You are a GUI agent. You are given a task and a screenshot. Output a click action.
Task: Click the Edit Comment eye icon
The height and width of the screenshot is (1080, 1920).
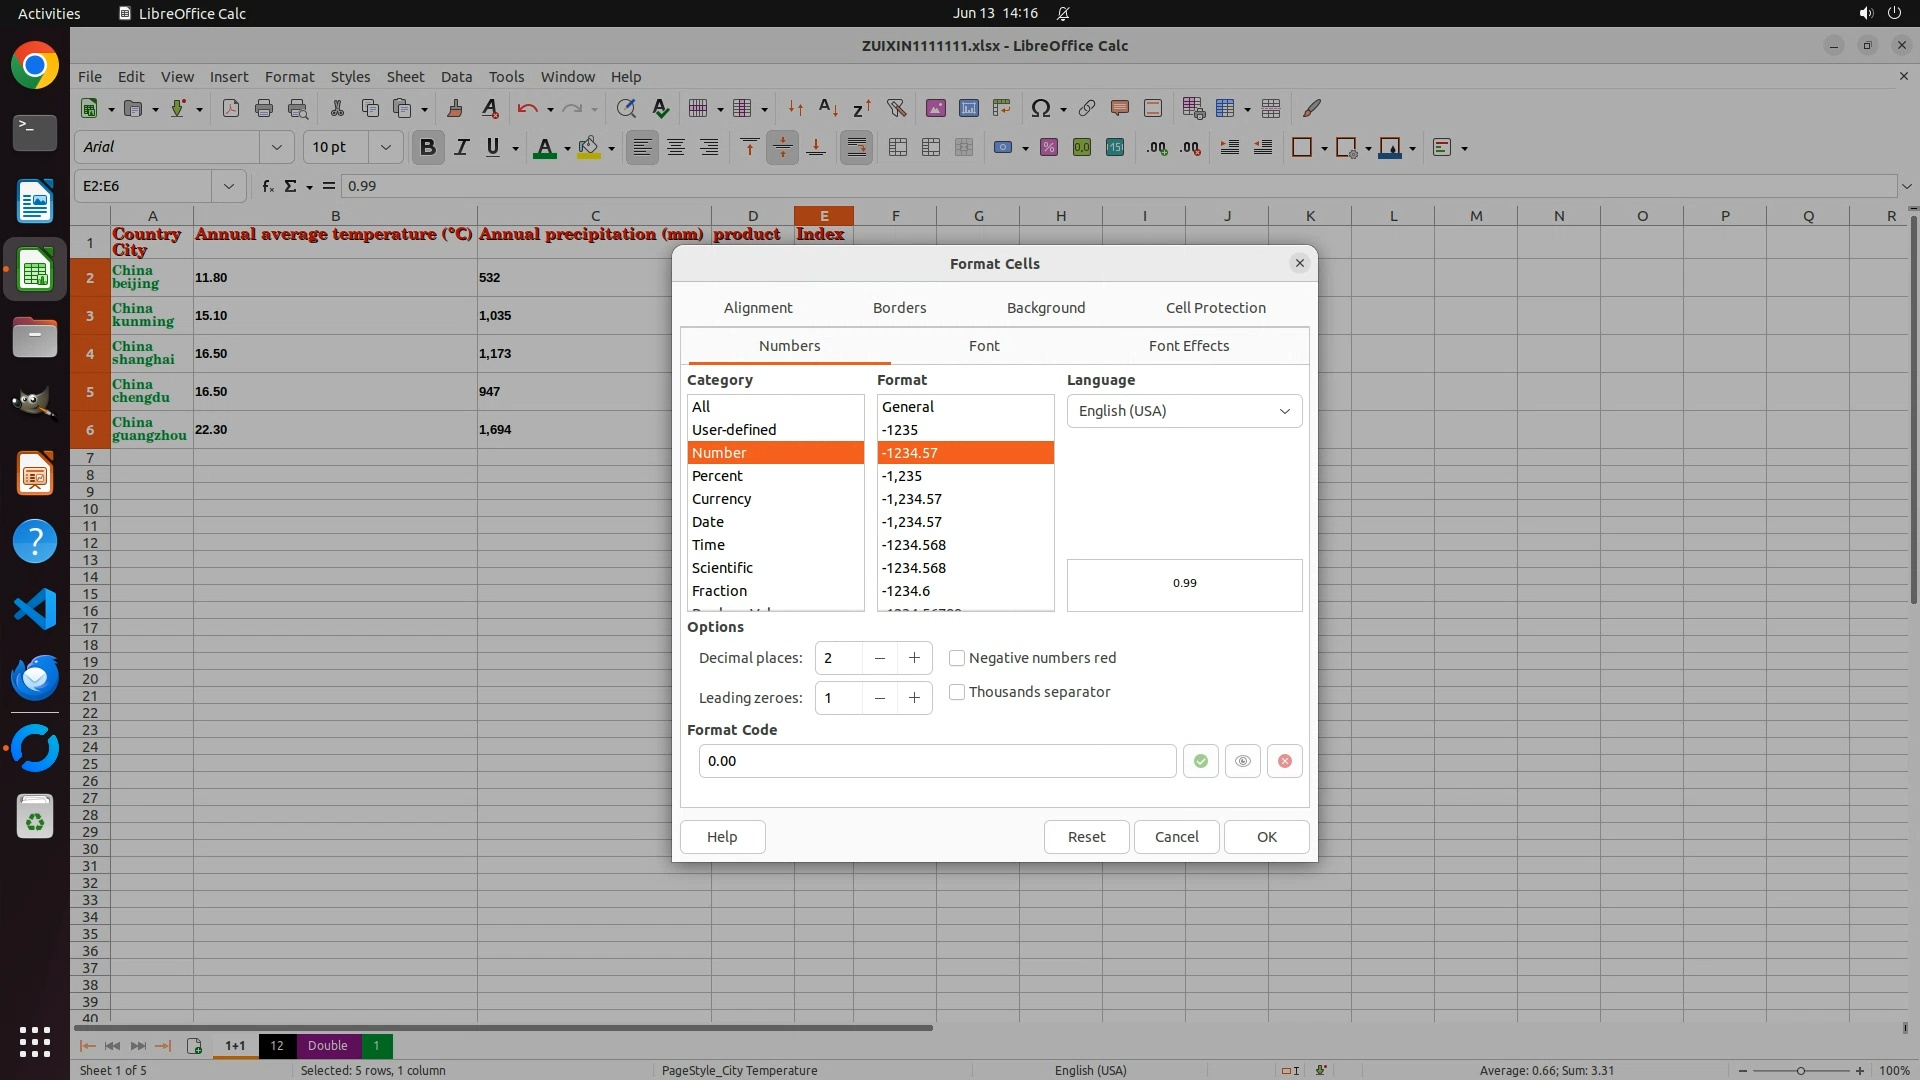pos(1242,761)
